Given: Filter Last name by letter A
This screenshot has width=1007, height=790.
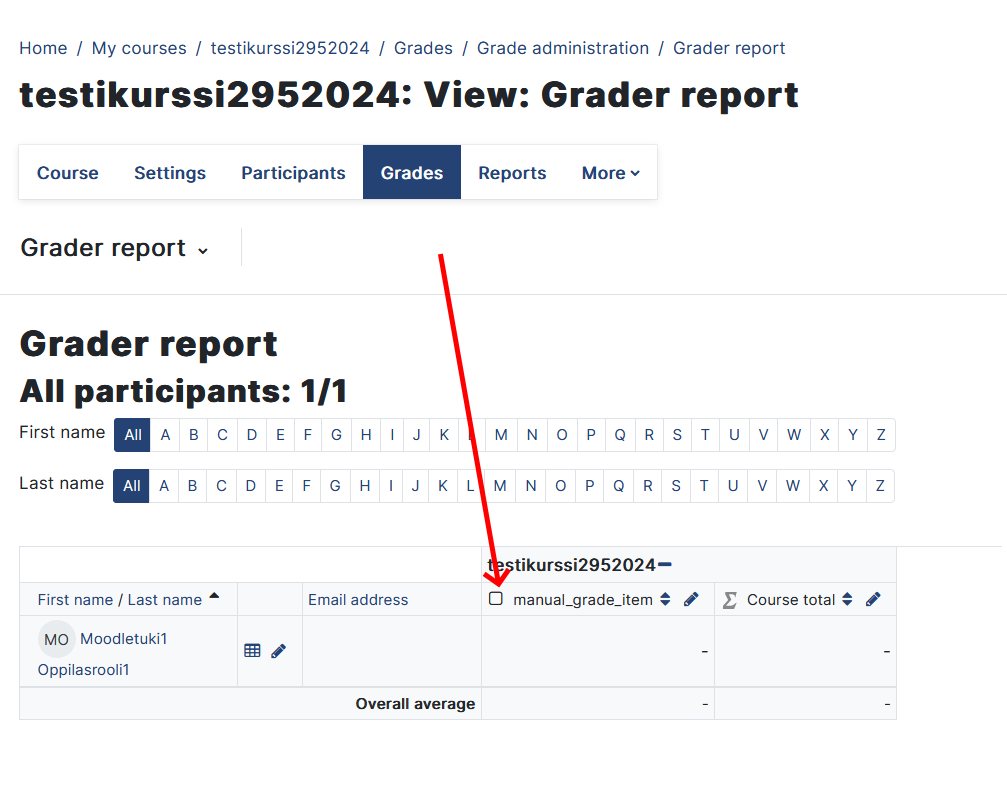Looking at the screenshot, I should [164, 486].
